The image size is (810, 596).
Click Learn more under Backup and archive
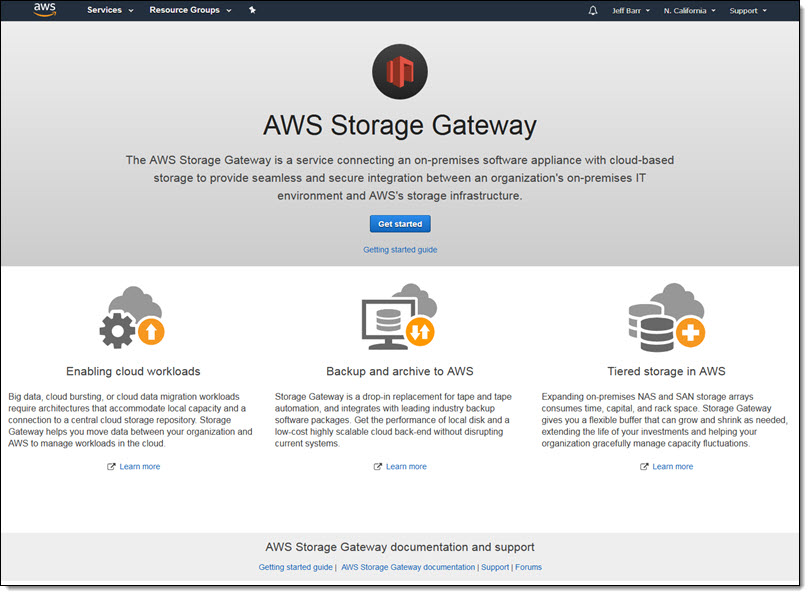[406, 466]
